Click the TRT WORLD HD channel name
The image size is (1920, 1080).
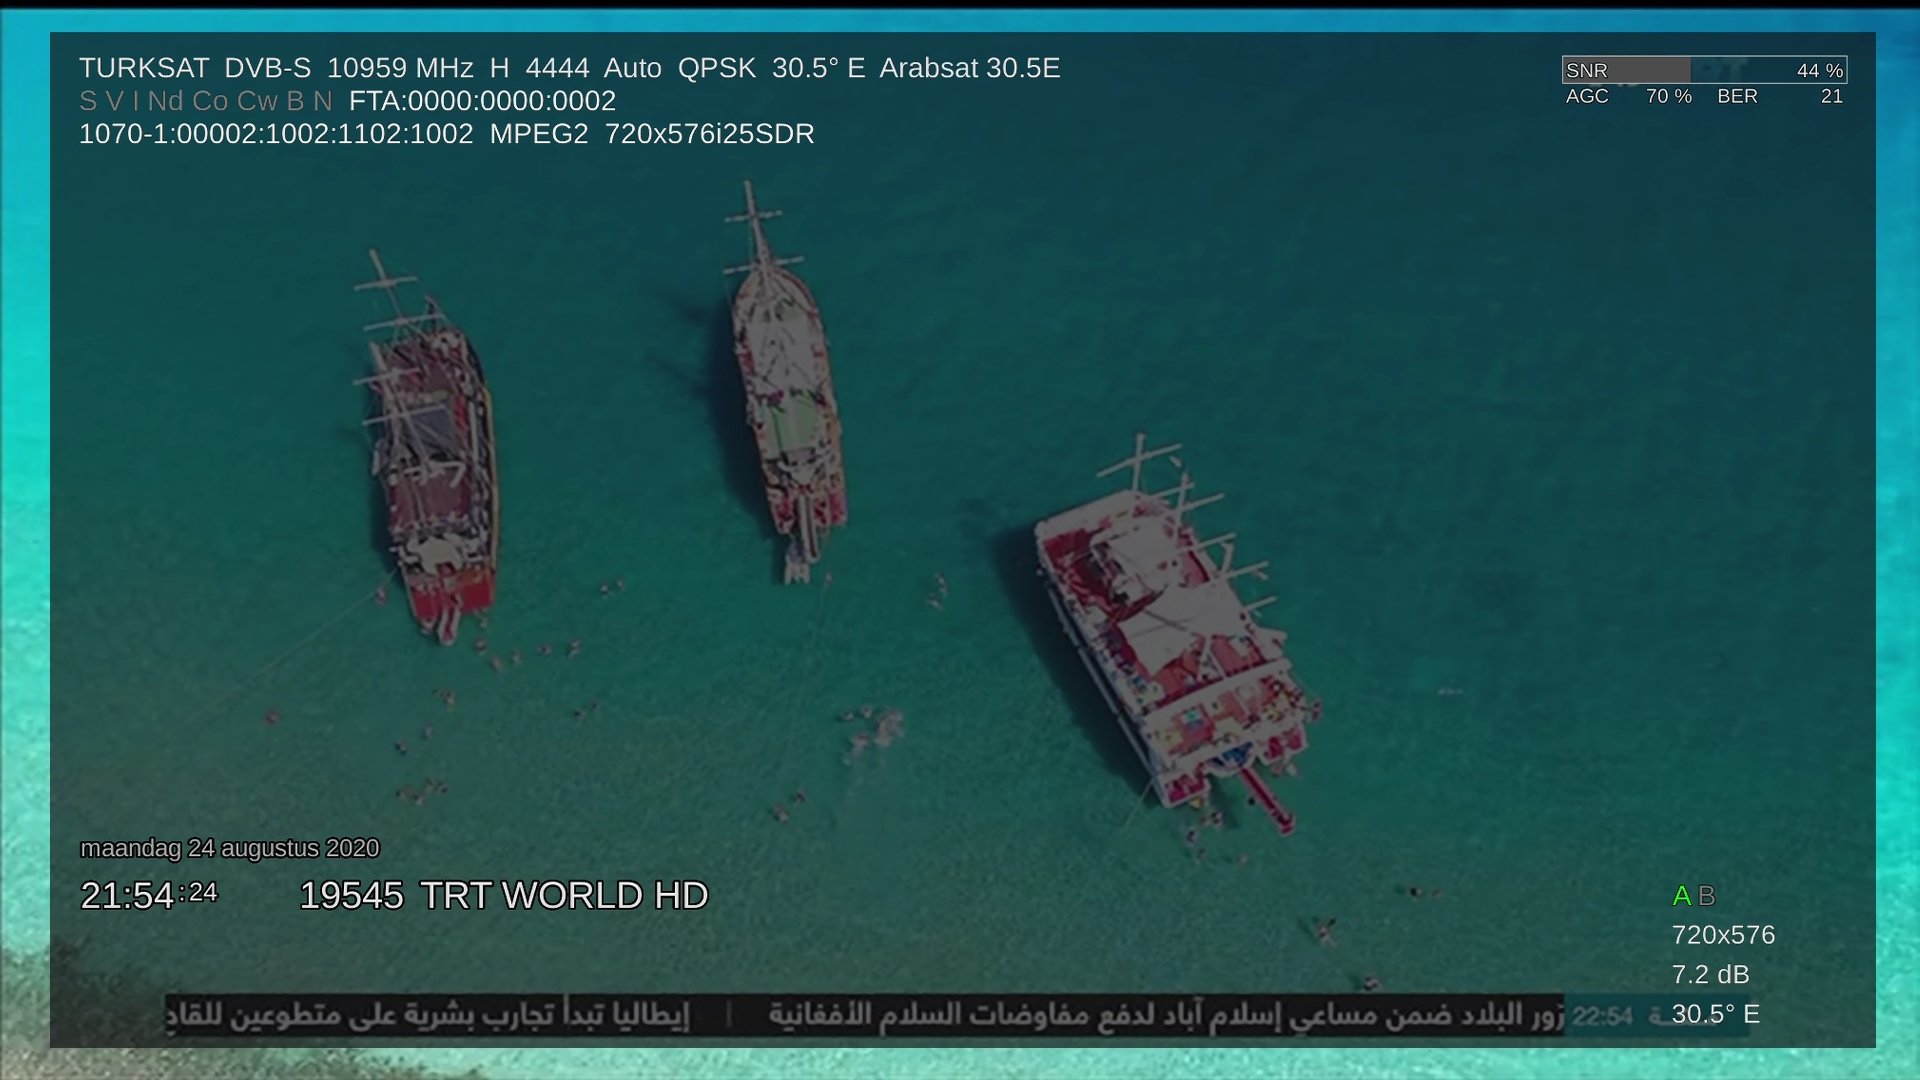564,896
